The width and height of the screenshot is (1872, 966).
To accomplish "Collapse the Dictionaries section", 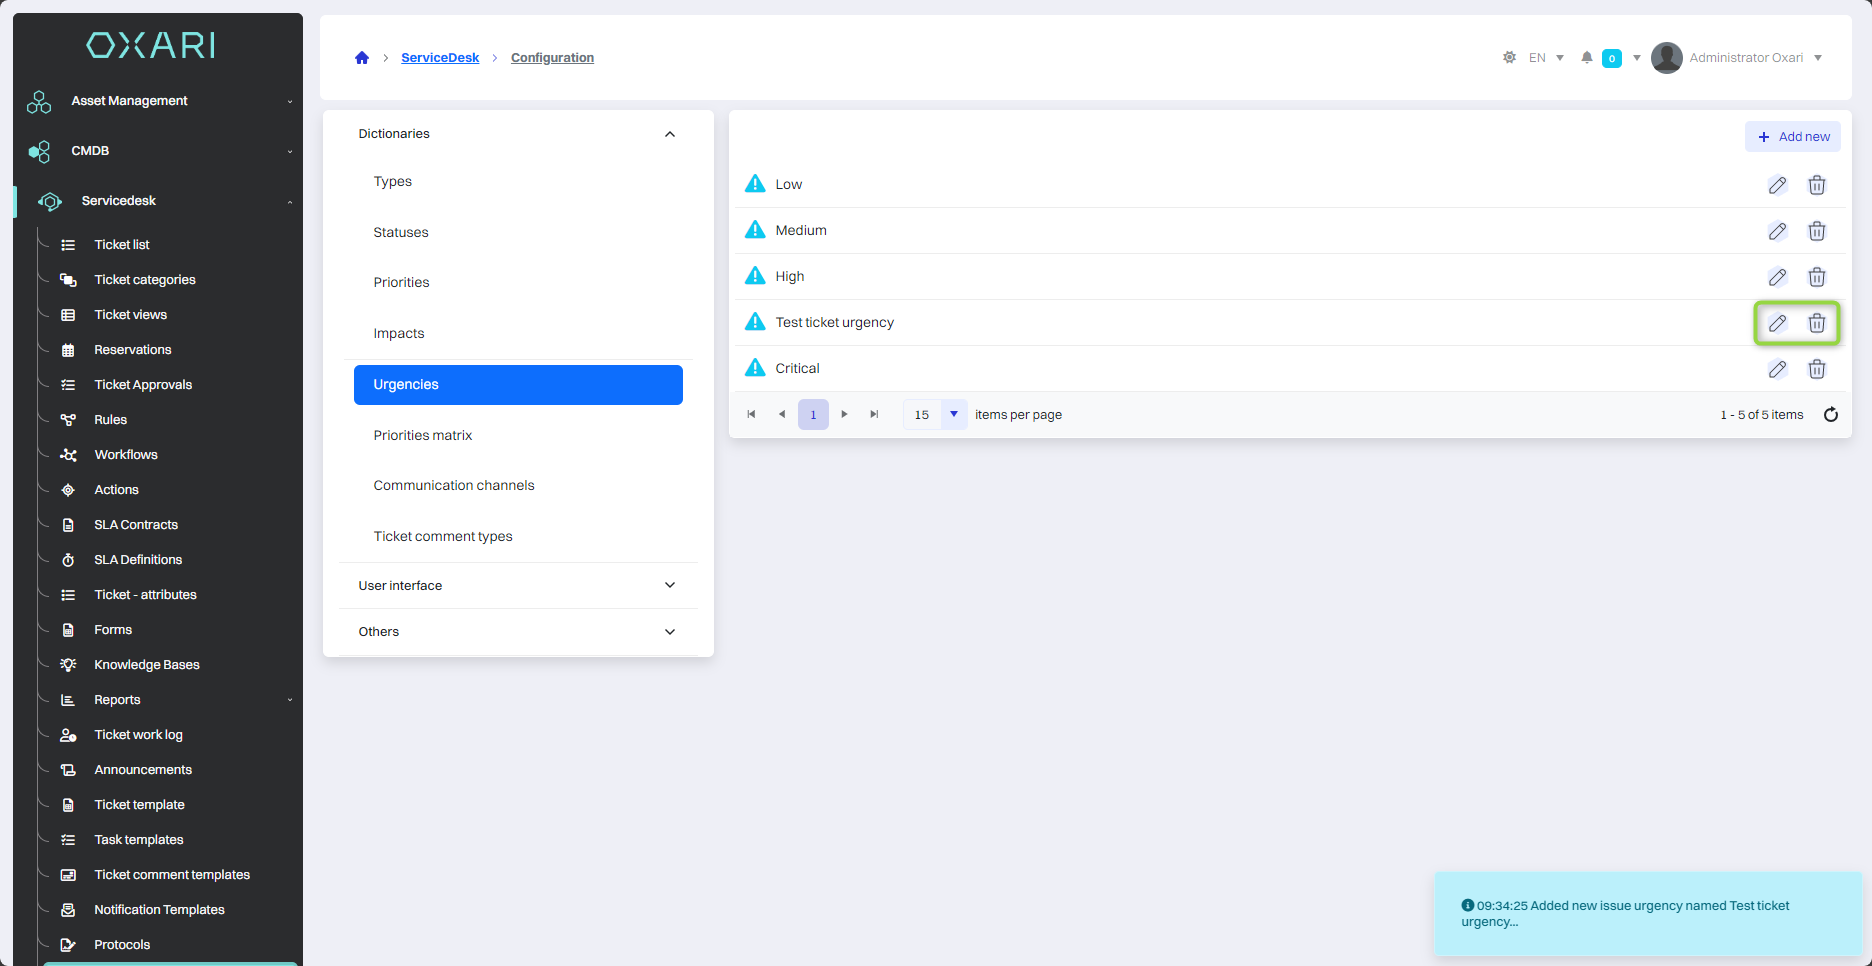I will pyautogui.click(x=669, y=134).
